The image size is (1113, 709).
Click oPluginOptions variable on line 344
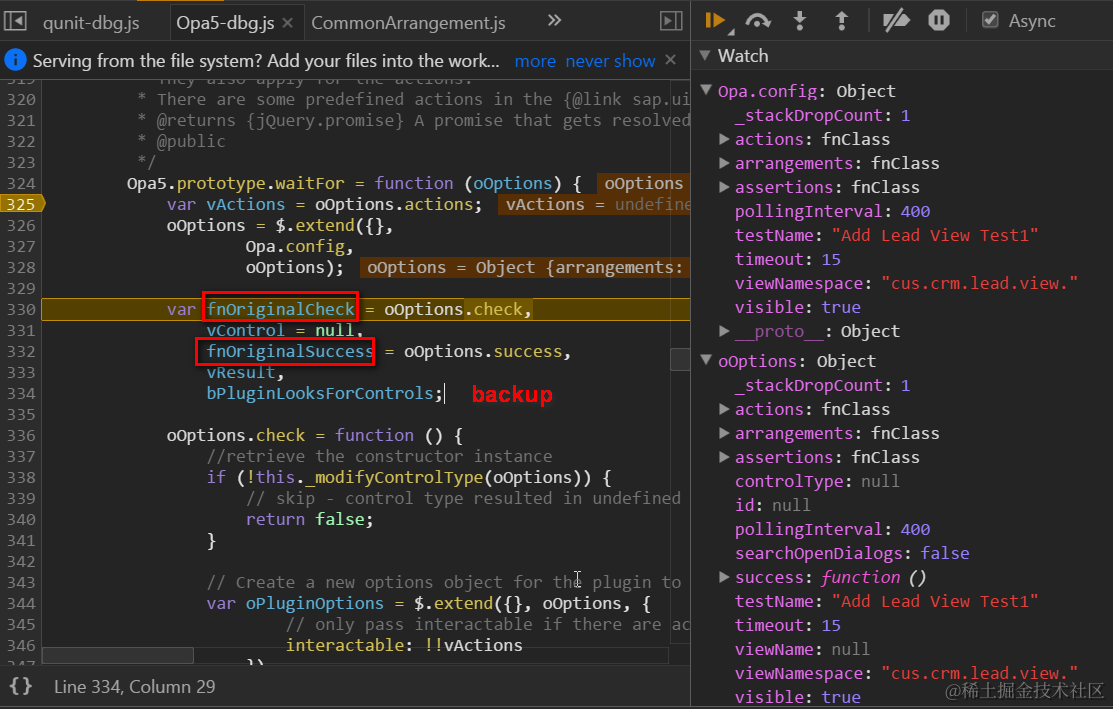(314, 603)
